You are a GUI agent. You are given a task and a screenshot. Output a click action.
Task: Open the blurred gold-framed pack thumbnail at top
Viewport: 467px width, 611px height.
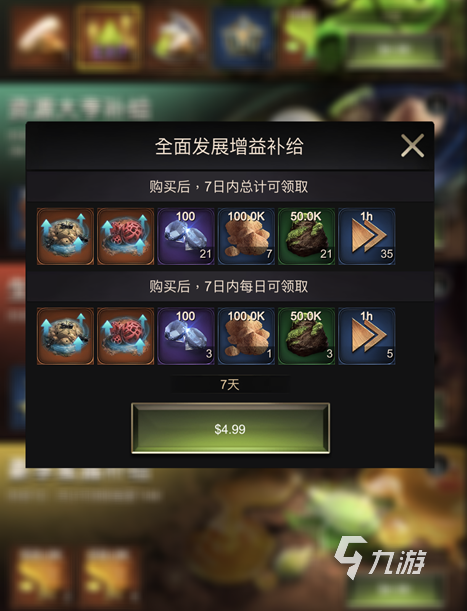pos(109,38)
